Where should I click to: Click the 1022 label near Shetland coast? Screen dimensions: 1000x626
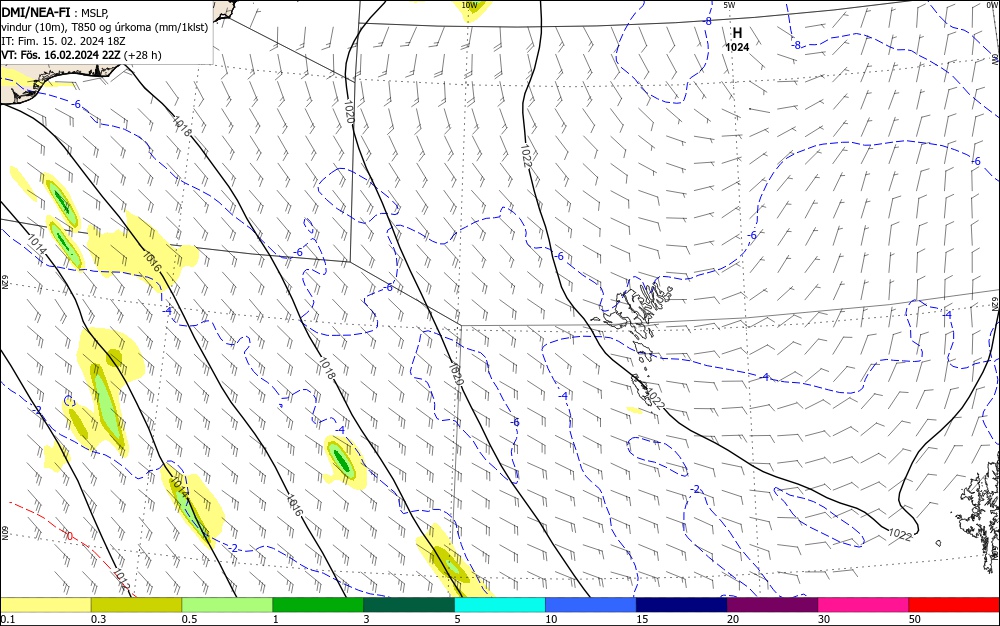[x=900, y=535]
